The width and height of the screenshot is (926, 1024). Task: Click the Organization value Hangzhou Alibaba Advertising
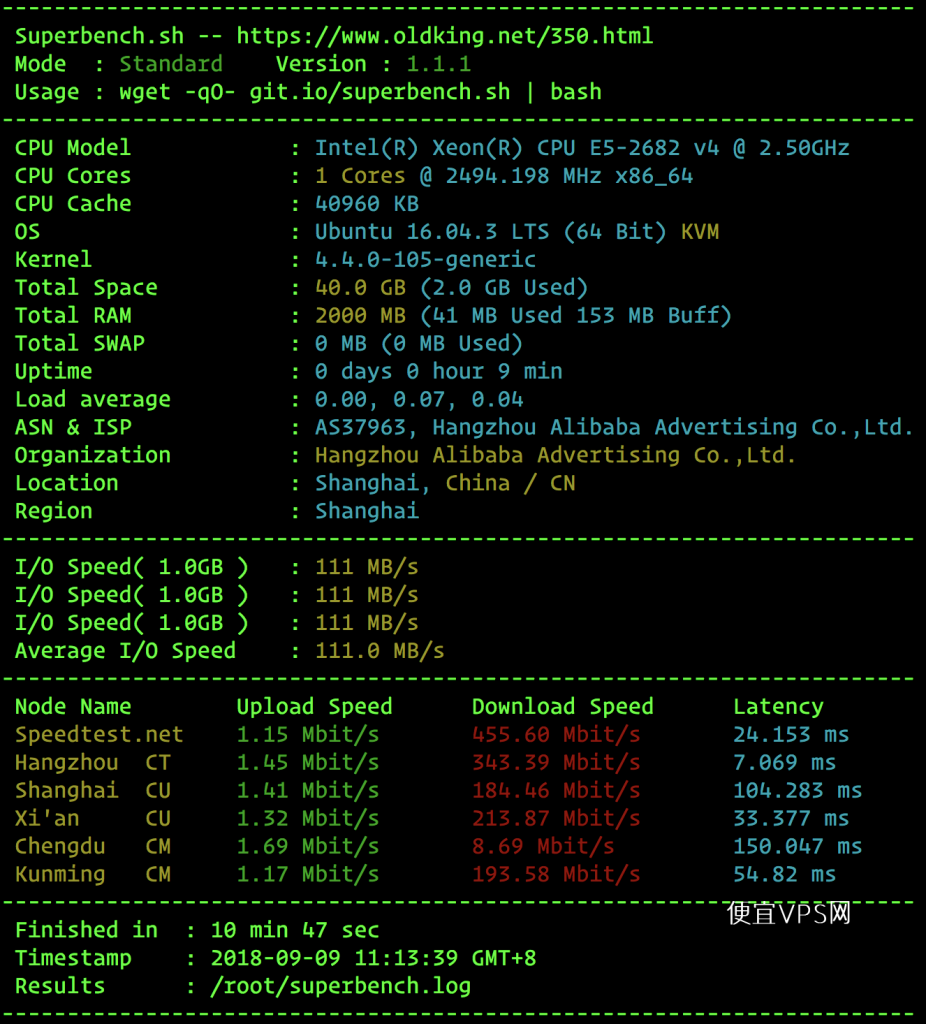555,455
